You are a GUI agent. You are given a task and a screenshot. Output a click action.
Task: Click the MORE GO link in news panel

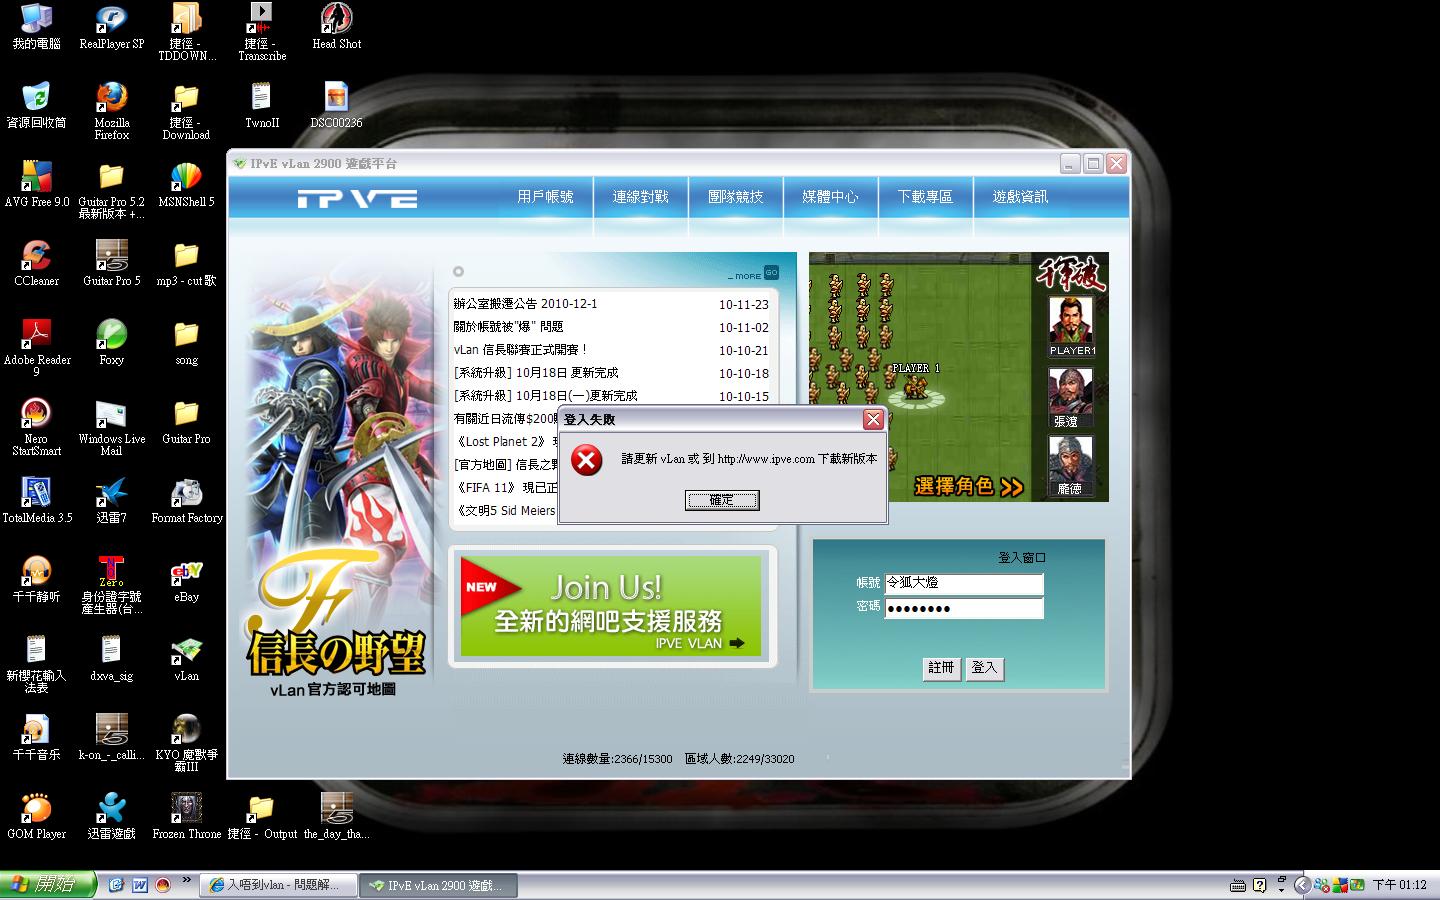pos(754,273)
